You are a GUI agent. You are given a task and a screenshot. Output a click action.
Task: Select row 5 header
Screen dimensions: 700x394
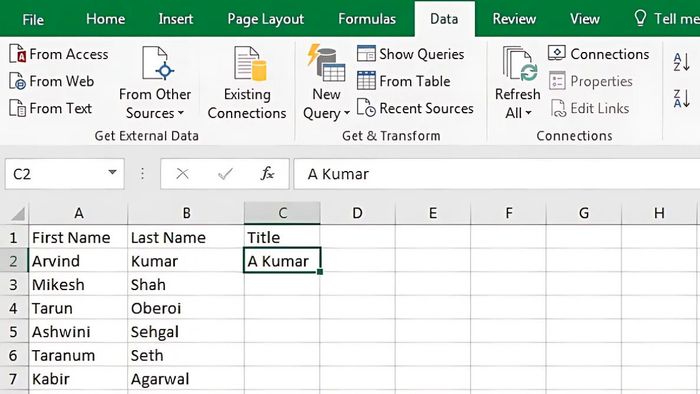pyautogui.click(x=13, y=332)
